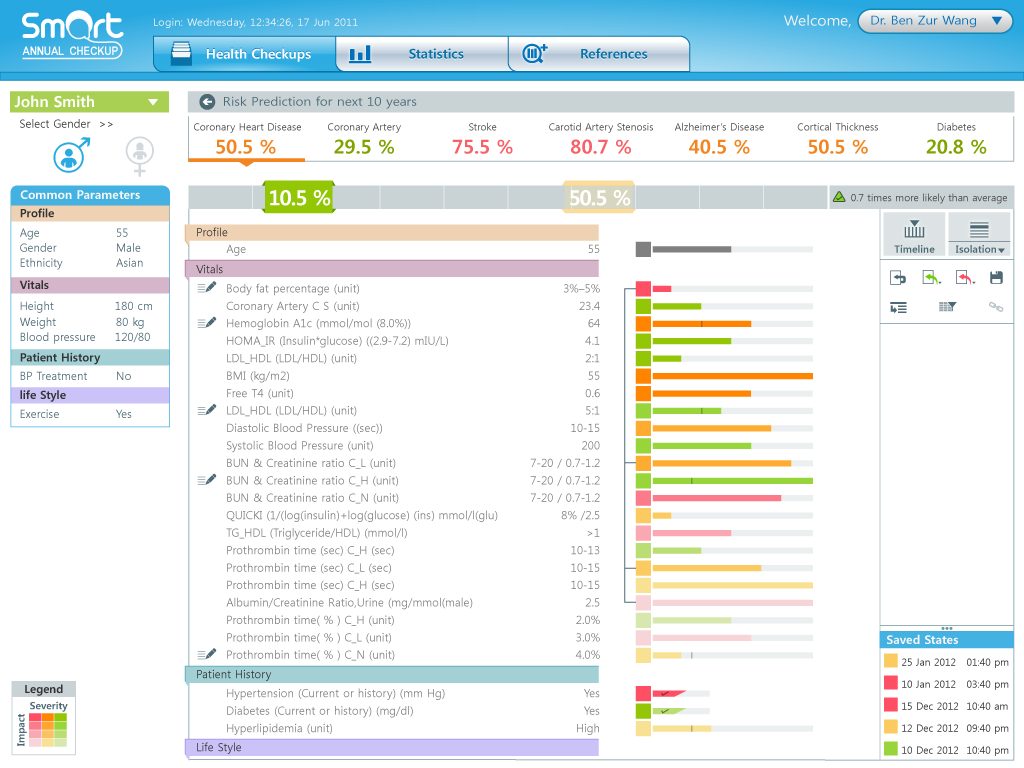Select the Stroke 75.5 % risk

click(482, 138)
